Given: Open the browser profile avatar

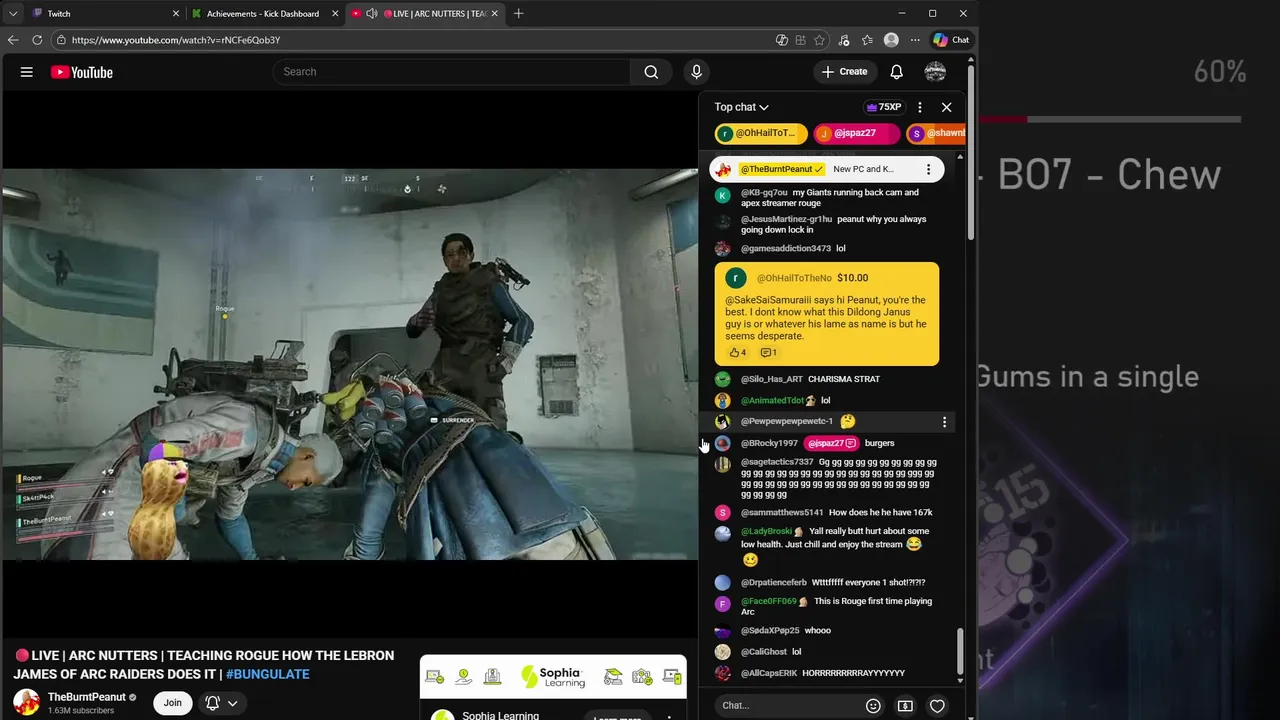Looking at the screenshot, I should pyautogui.click(x=891, y=40).
